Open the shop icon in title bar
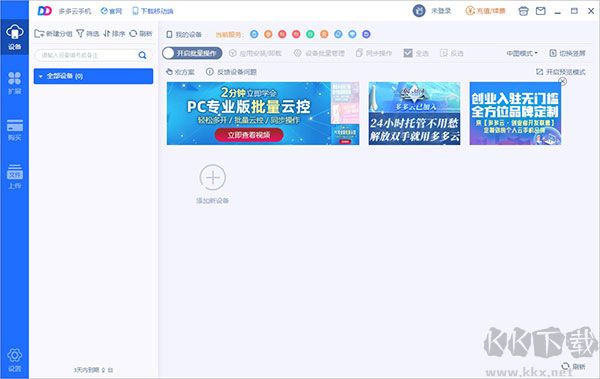The width and height of the screenshot is (600, 379). click(523, 11)
